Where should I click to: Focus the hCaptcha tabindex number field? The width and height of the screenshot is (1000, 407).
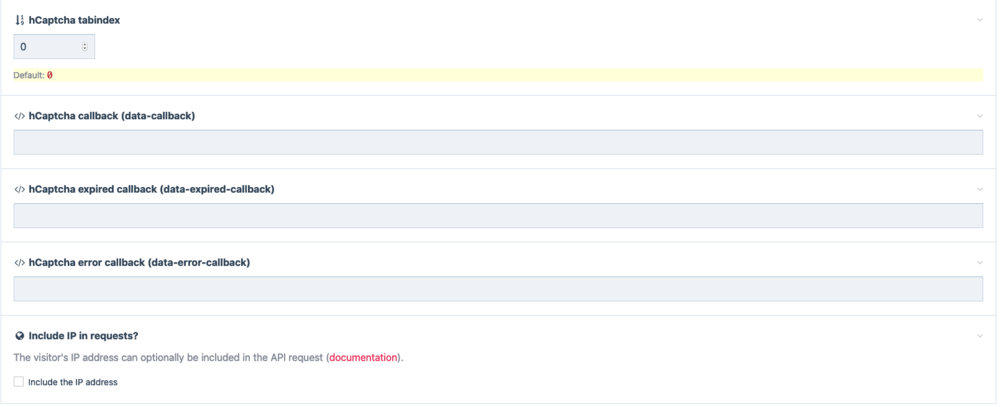tap(45, 47)
